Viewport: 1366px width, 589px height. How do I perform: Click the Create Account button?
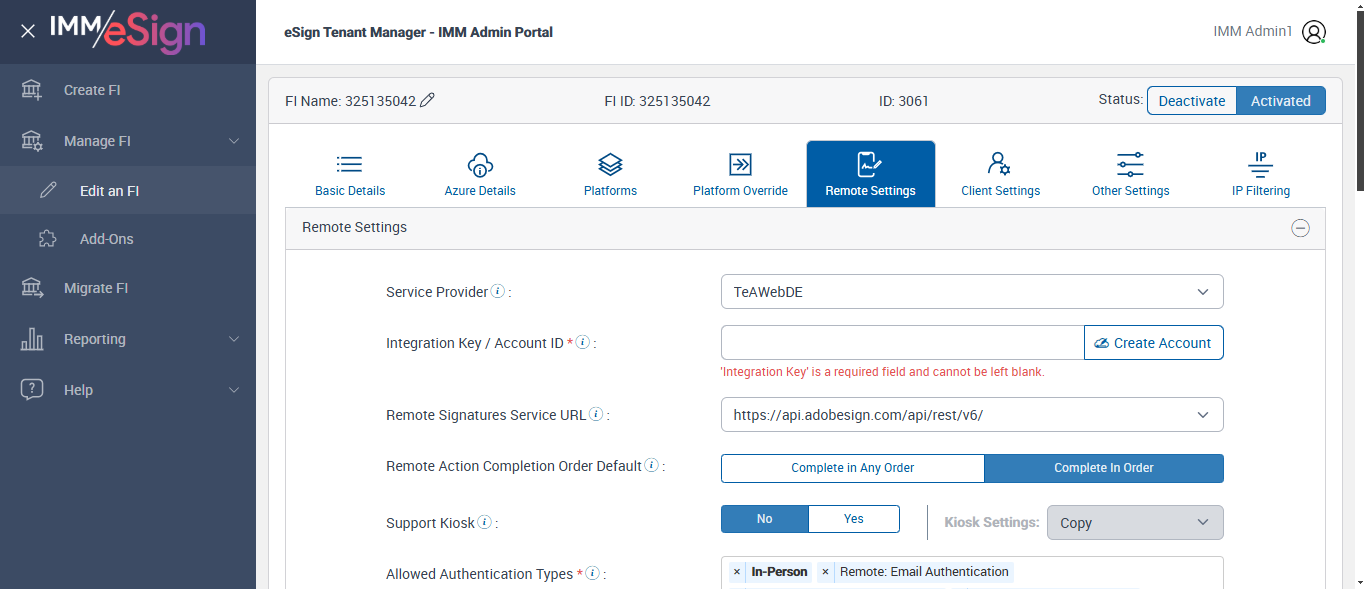click(1153, 343)
